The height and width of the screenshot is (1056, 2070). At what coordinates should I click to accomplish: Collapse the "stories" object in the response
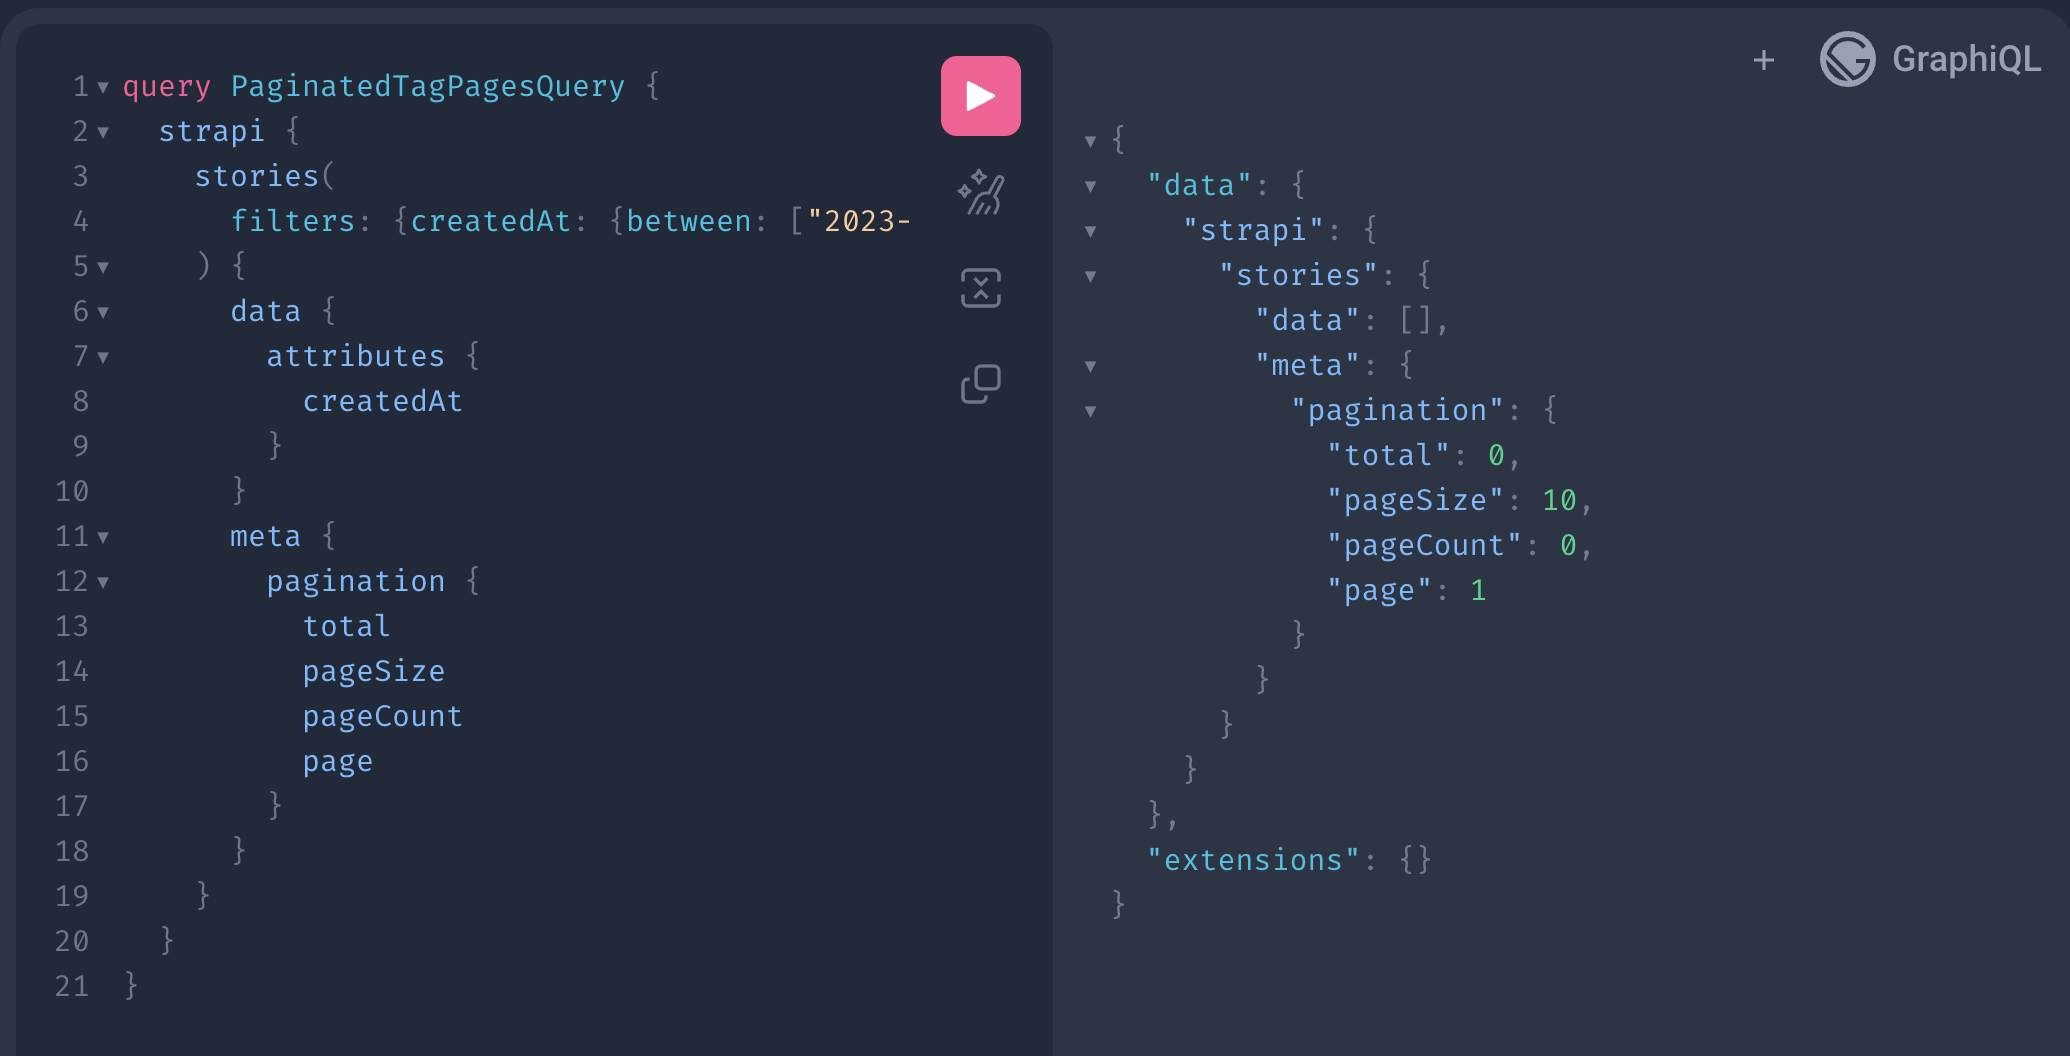point(1089,274)
